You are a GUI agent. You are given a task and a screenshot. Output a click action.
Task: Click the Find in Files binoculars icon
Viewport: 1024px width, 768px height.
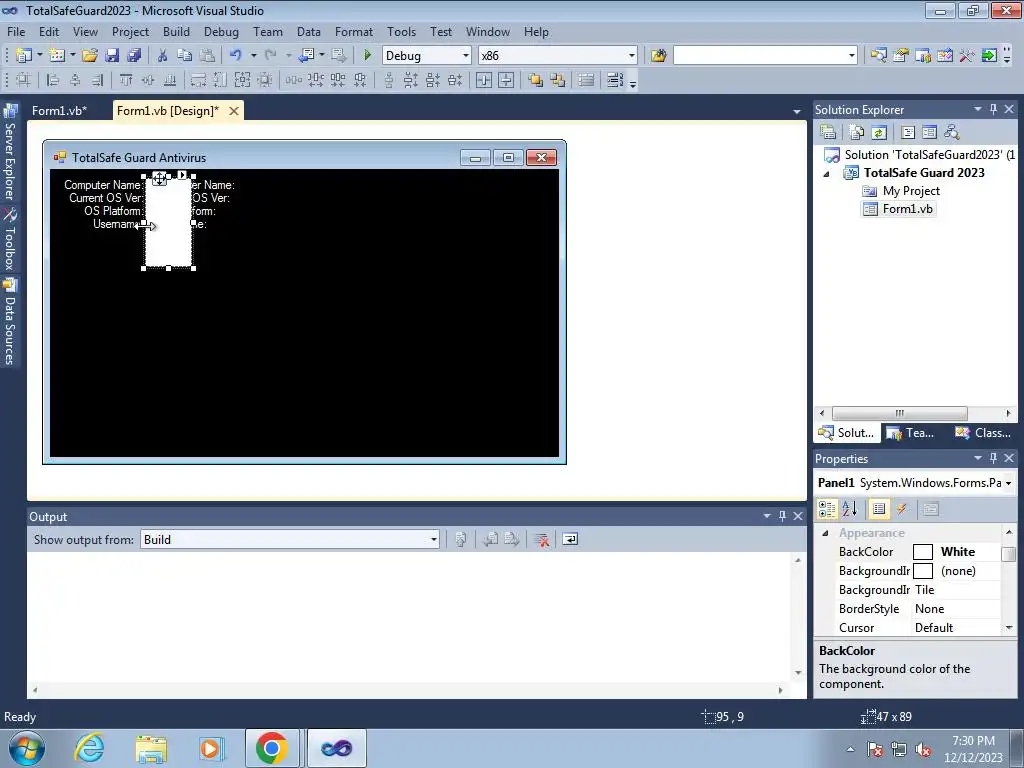click(x=658, y=56)
